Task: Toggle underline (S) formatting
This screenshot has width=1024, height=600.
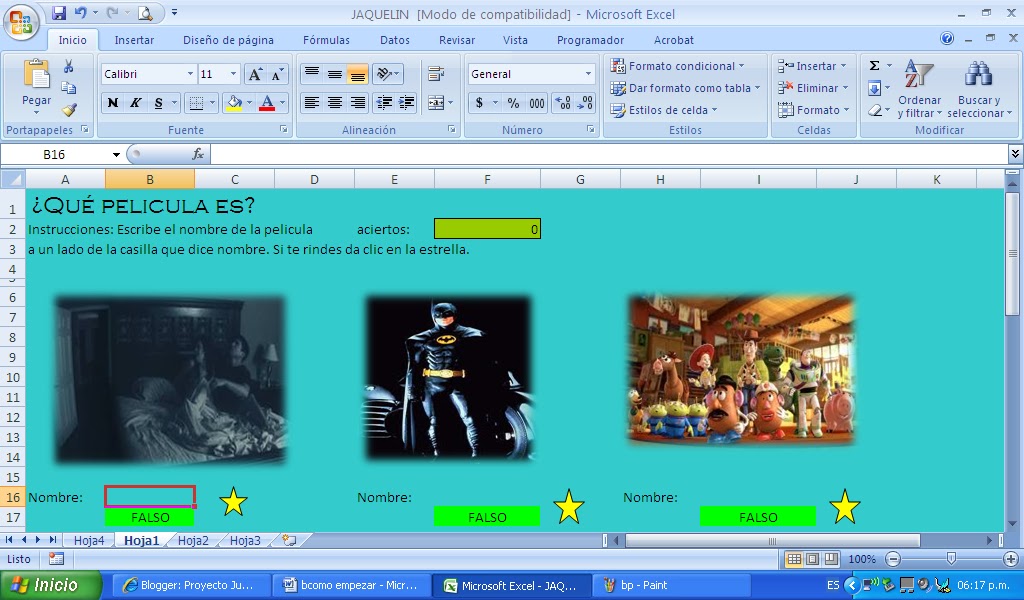Action: [x=158, y=102]
